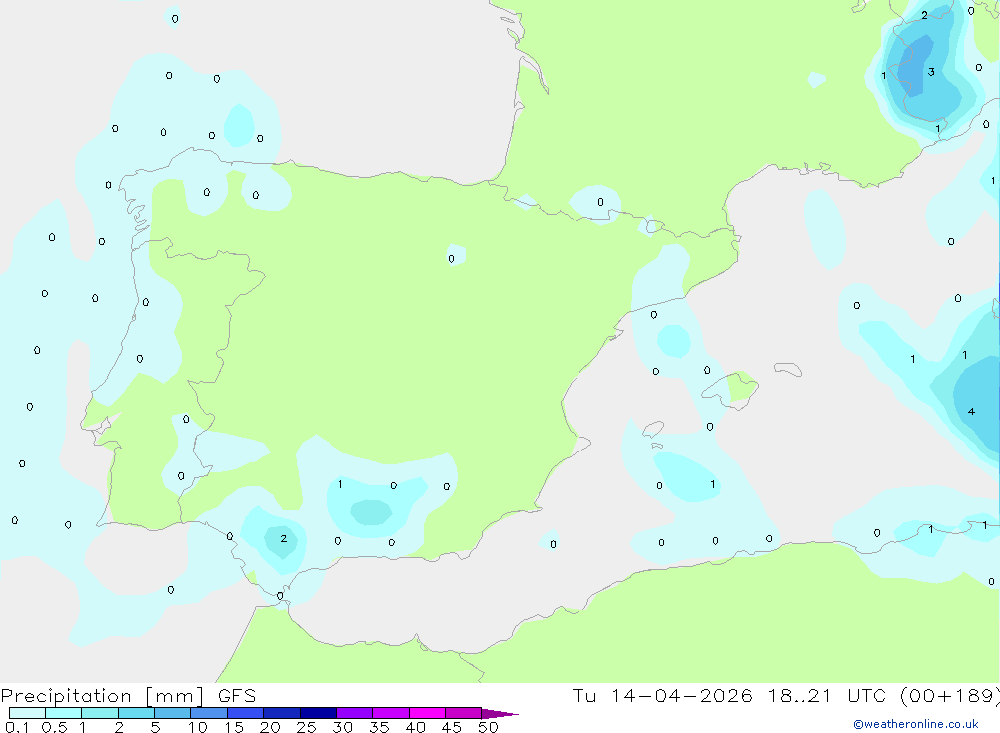Click the 1–2 mm cyan legend swatch
The width and height of the screenshot is (1000, 733).
tap(100, 713)
